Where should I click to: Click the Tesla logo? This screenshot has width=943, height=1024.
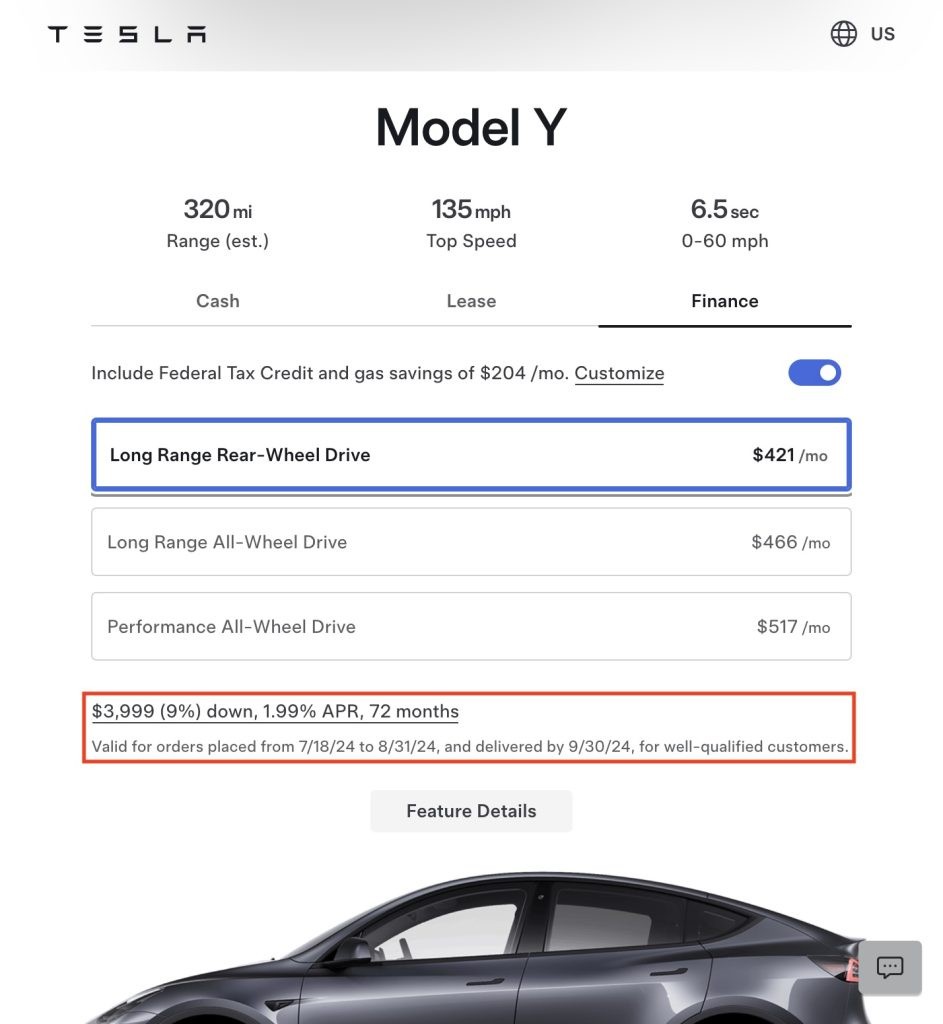point(127,34)
